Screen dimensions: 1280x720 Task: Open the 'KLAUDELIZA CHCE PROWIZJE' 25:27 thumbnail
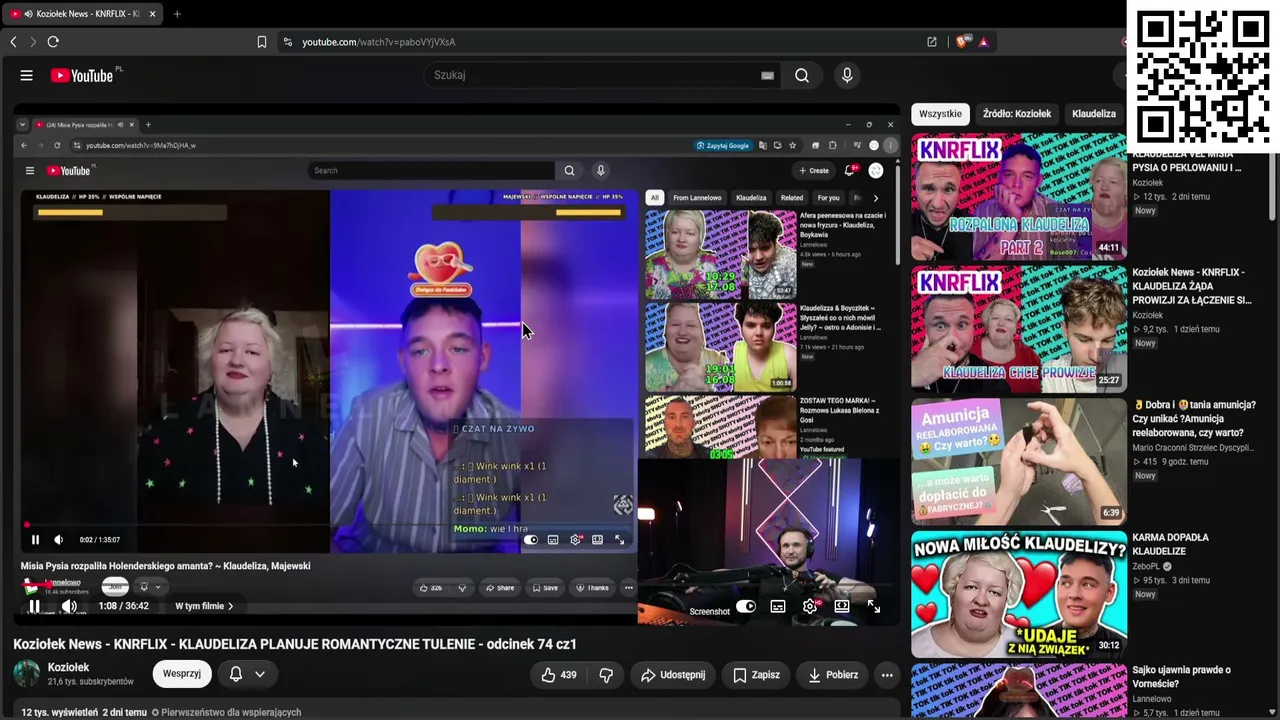[x=1018, y=329]
